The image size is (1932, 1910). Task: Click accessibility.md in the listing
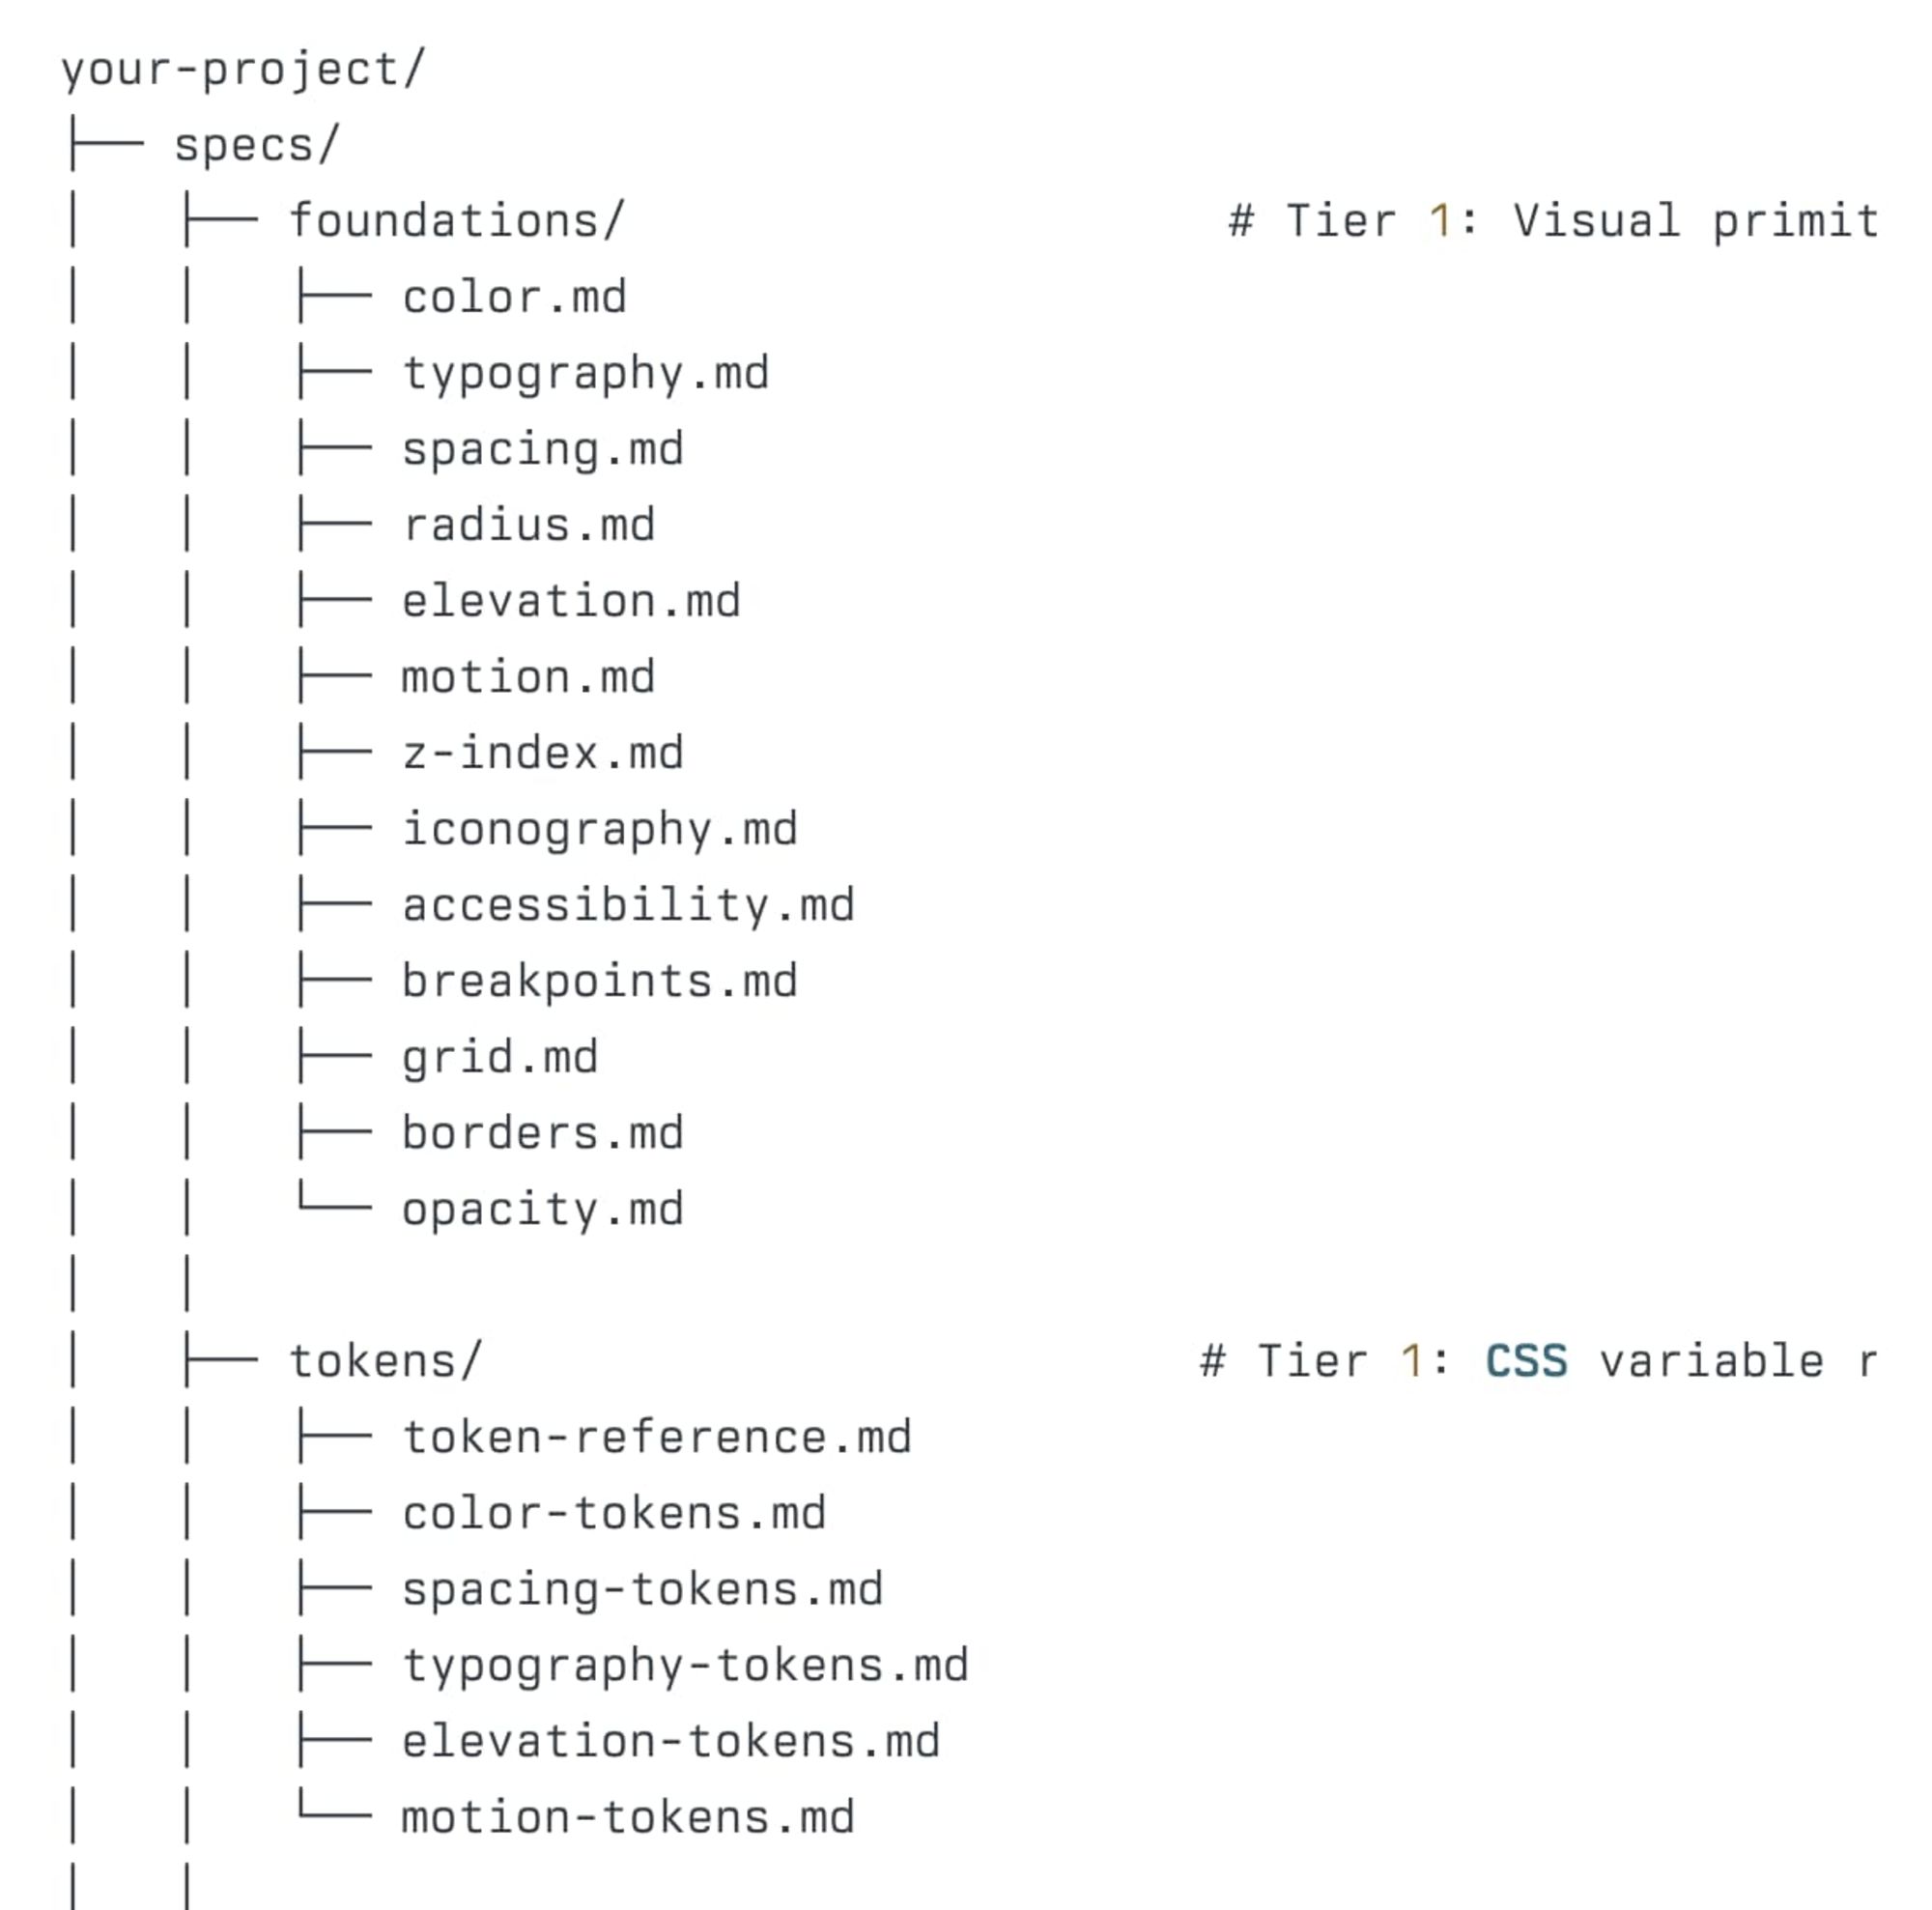628,906
